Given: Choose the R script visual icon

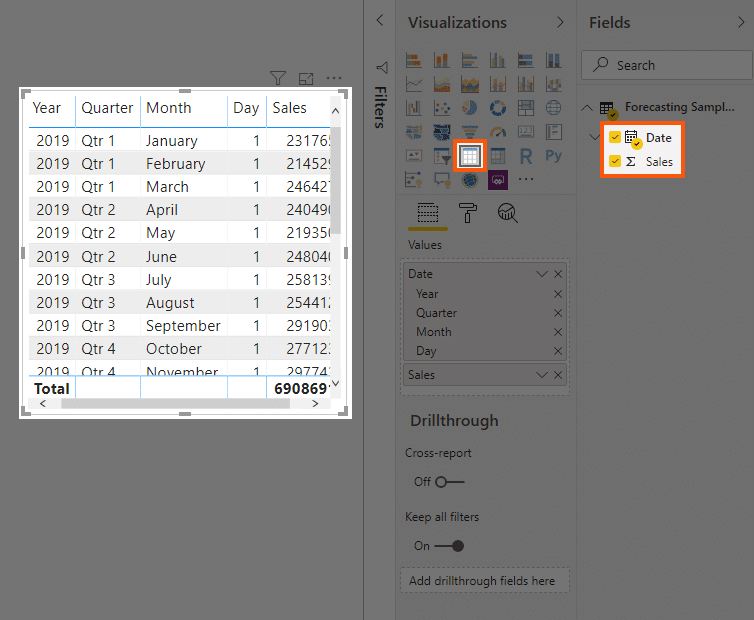Looking at the screenshot, I should [526, 156].
